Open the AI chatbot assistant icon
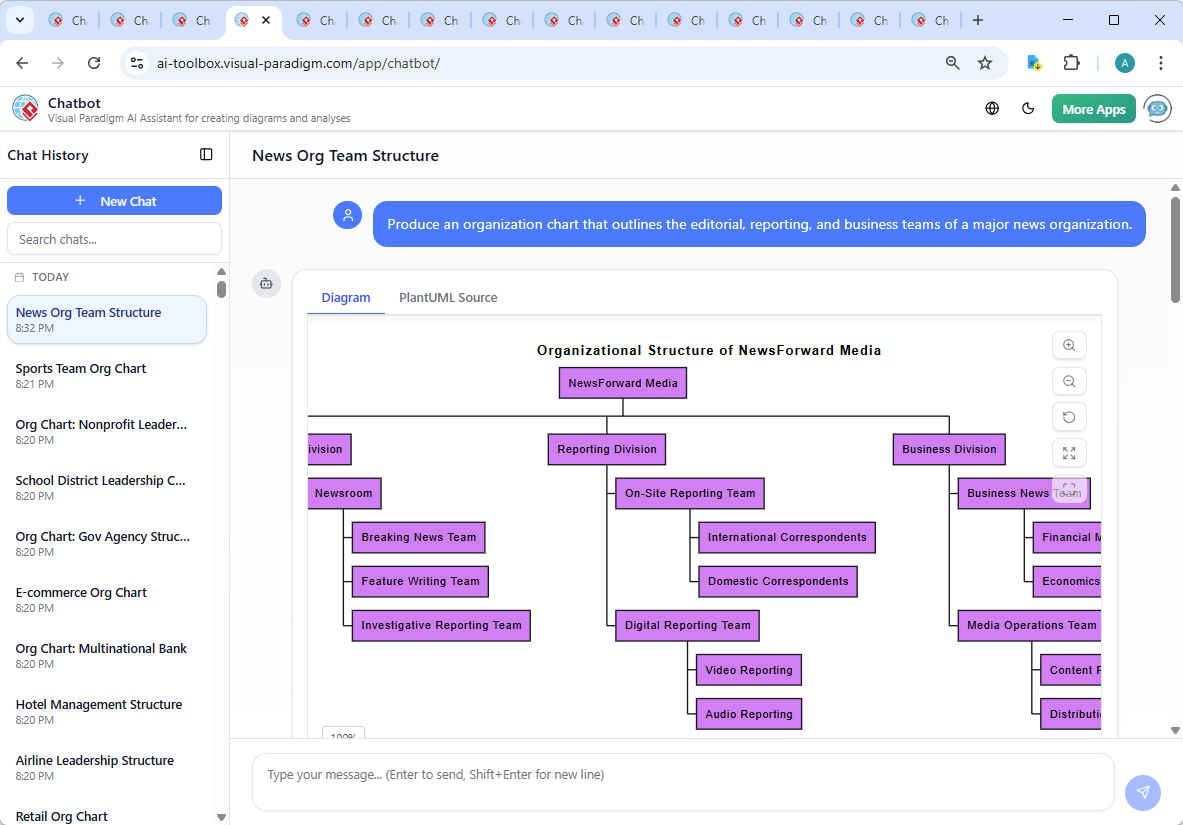The width and height of the screenshot is (1183, 825). (x=1157, y=108)
